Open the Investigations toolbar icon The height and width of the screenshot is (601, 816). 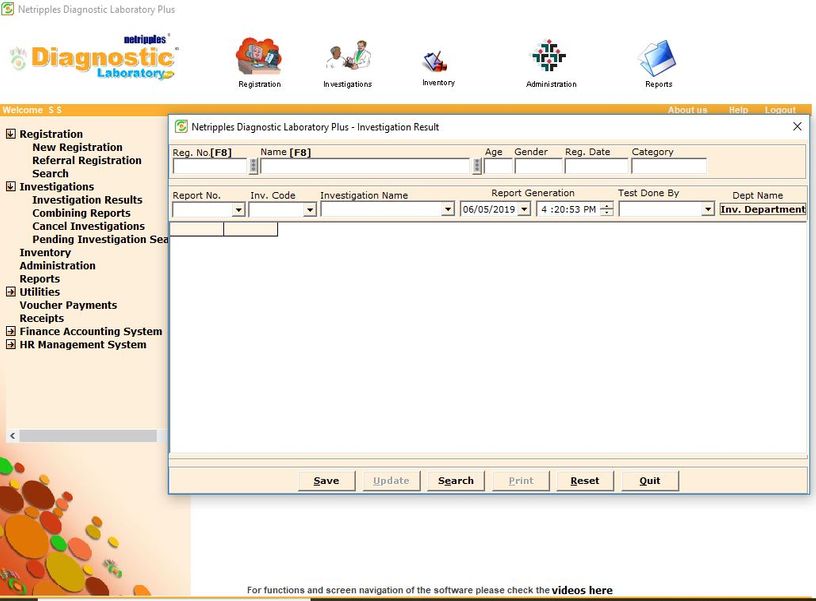pyautogui.click(x=348, y=63)
